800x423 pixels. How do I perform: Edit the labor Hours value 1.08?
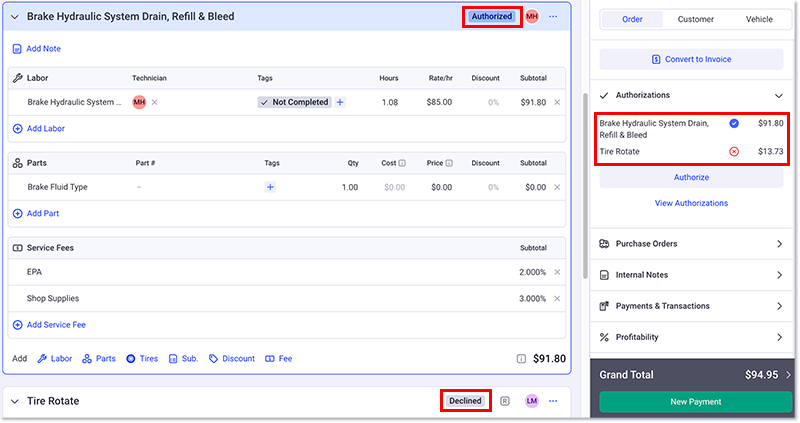(390, 102)
